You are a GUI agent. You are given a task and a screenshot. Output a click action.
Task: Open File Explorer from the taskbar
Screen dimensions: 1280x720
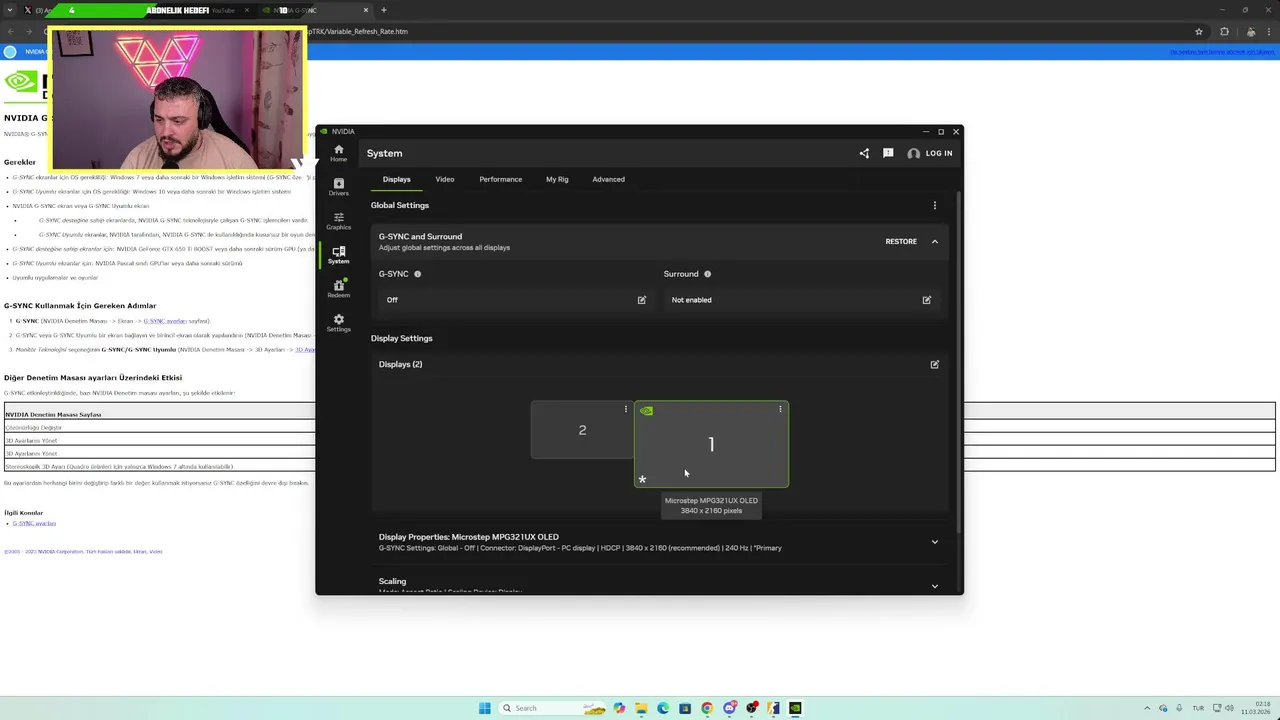(640, 708)
